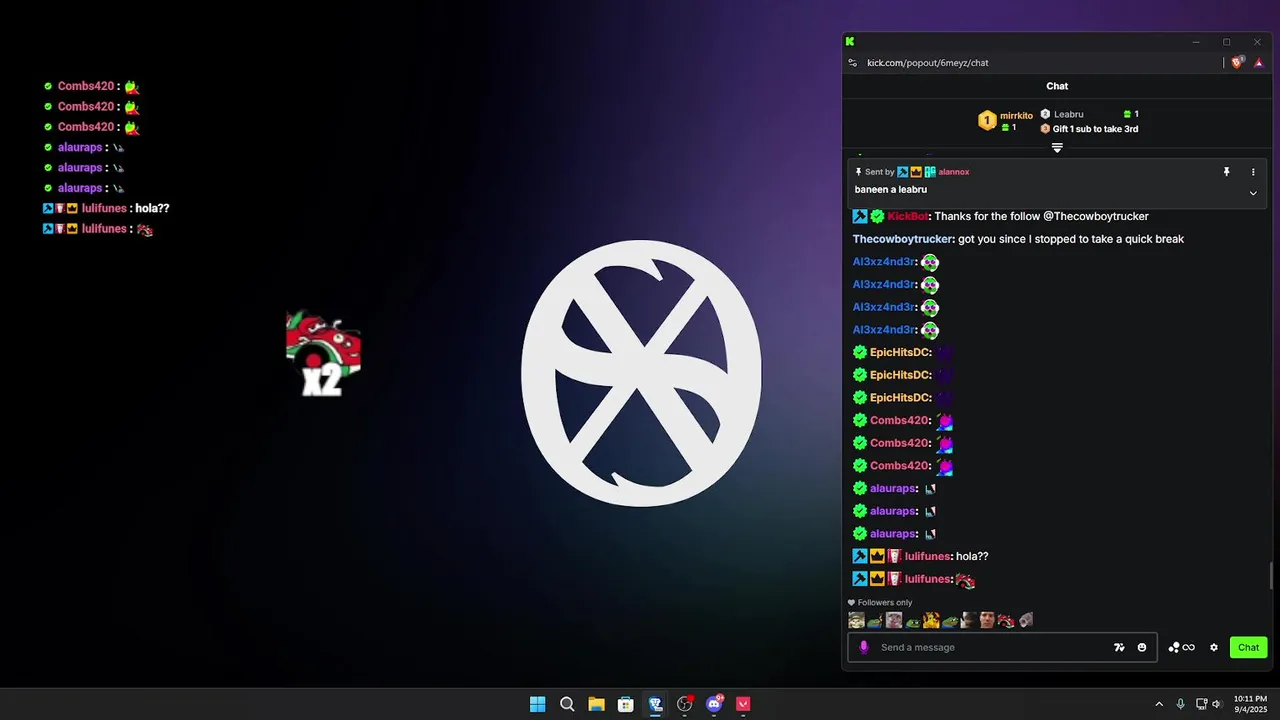This screenshot has width=1280, height=720.
Task: Open the chat text translation icon
Action: tap(1119, 647)
